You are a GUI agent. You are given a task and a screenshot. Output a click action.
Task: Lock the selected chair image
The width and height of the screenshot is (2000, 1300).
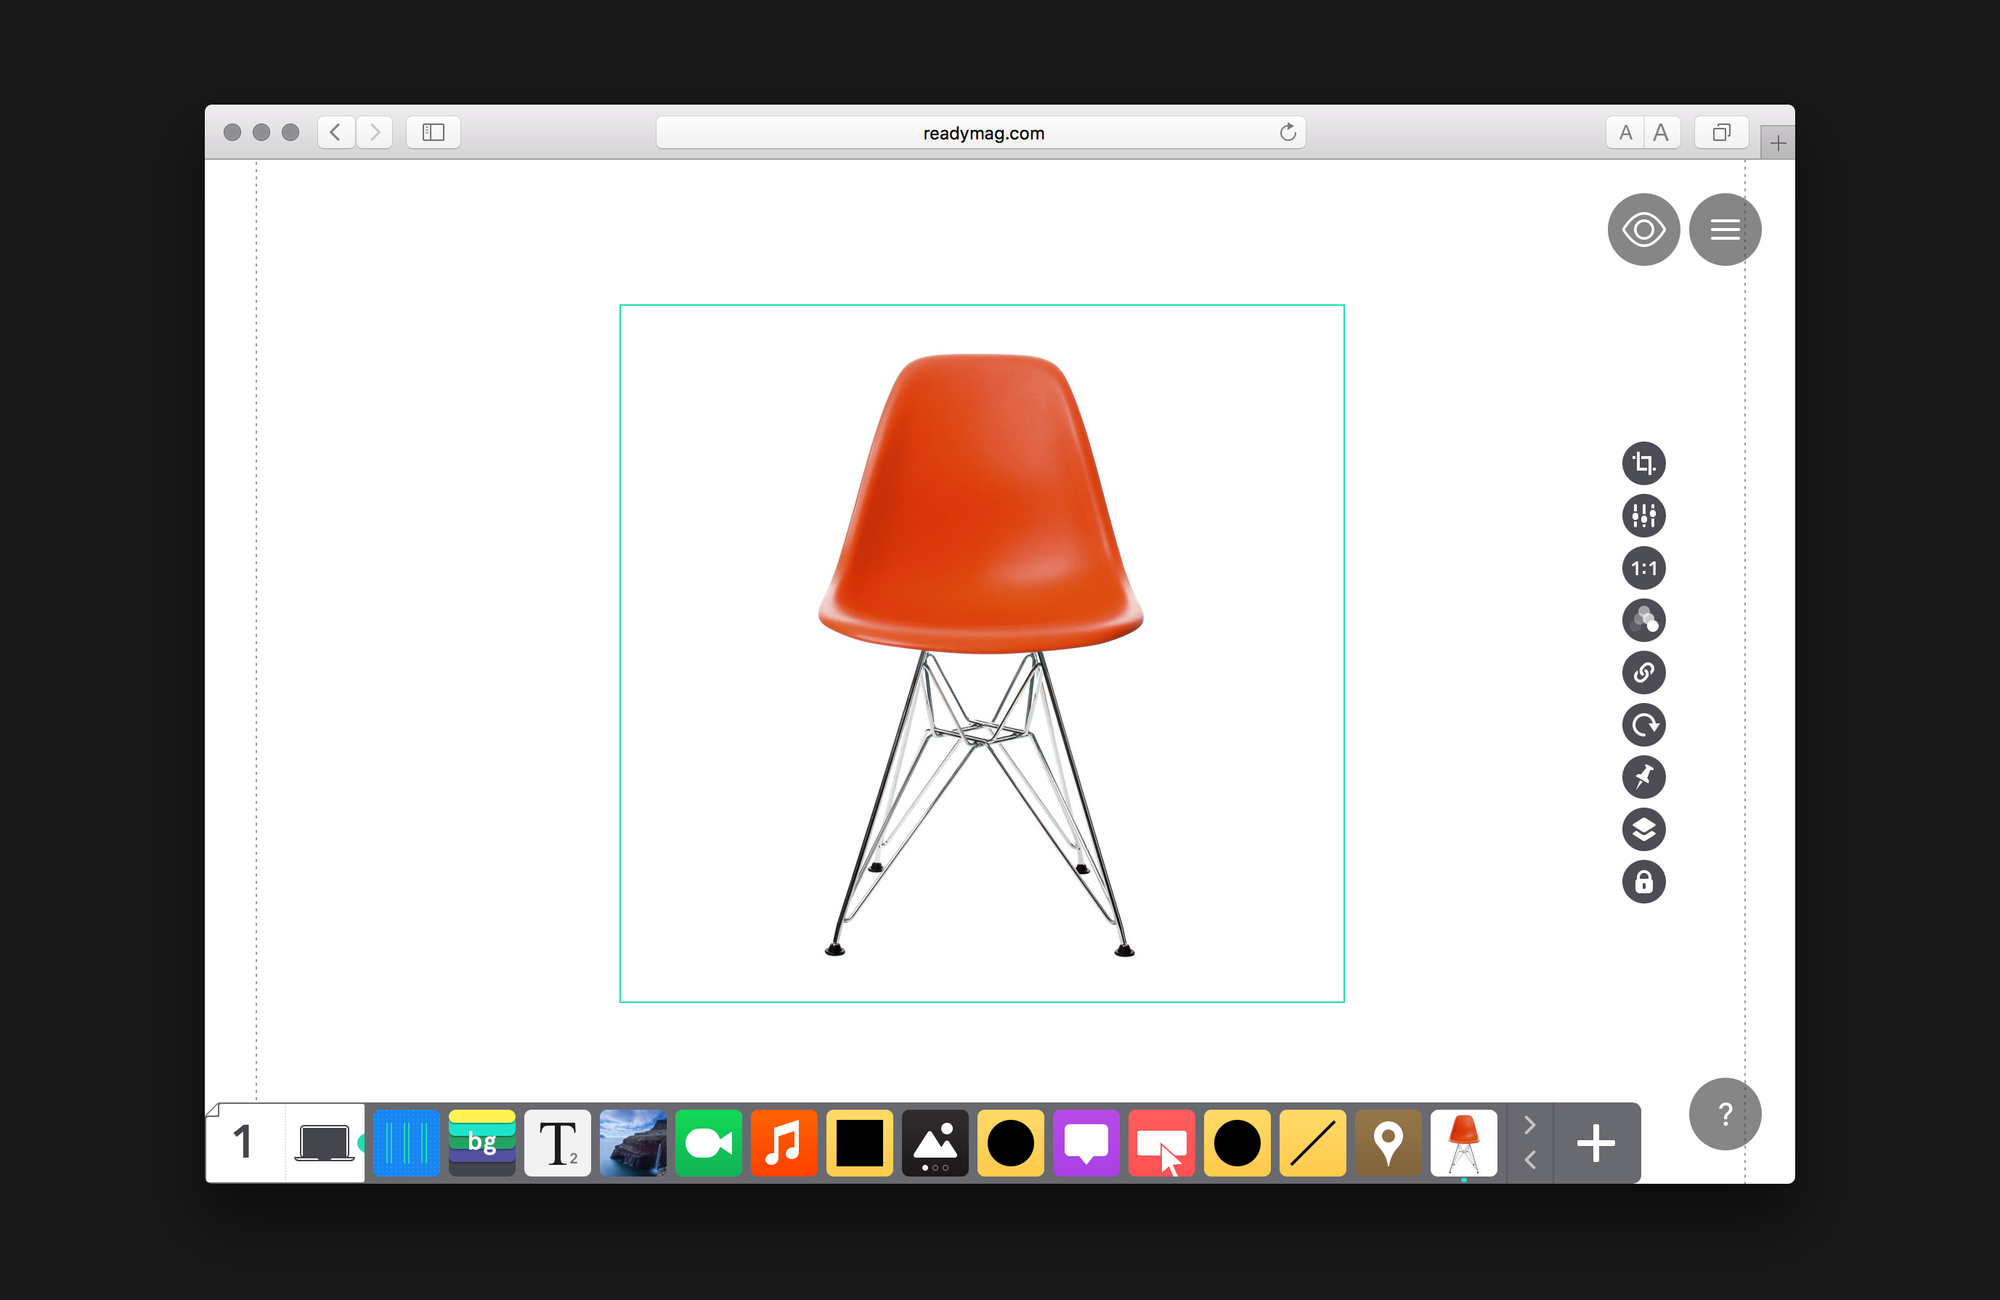1643,882
